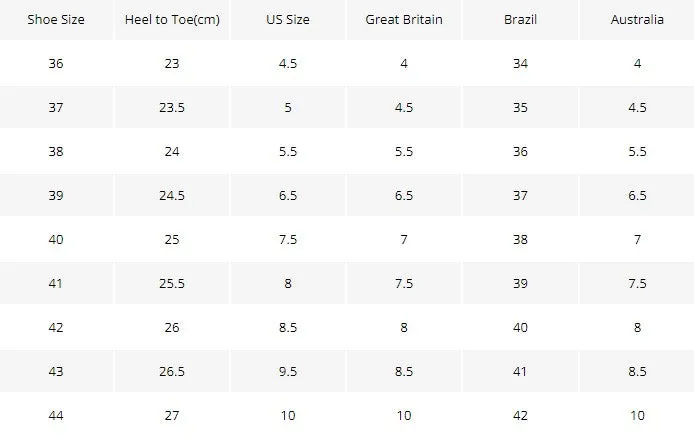Click the Brazil column header
This screenshot has width=694, height=435.
520,19
